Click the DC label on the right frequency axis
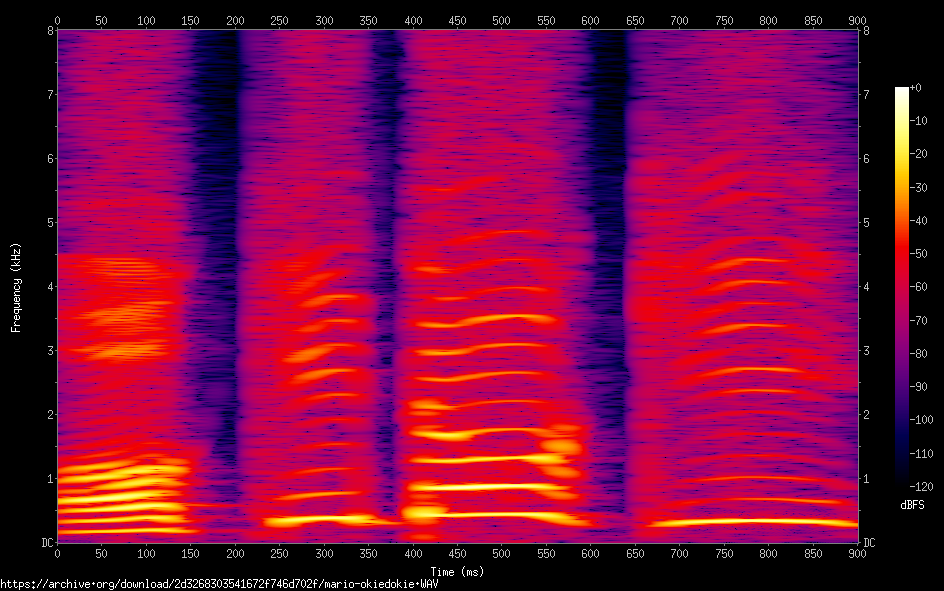The image size is (944, 591). 869,543
